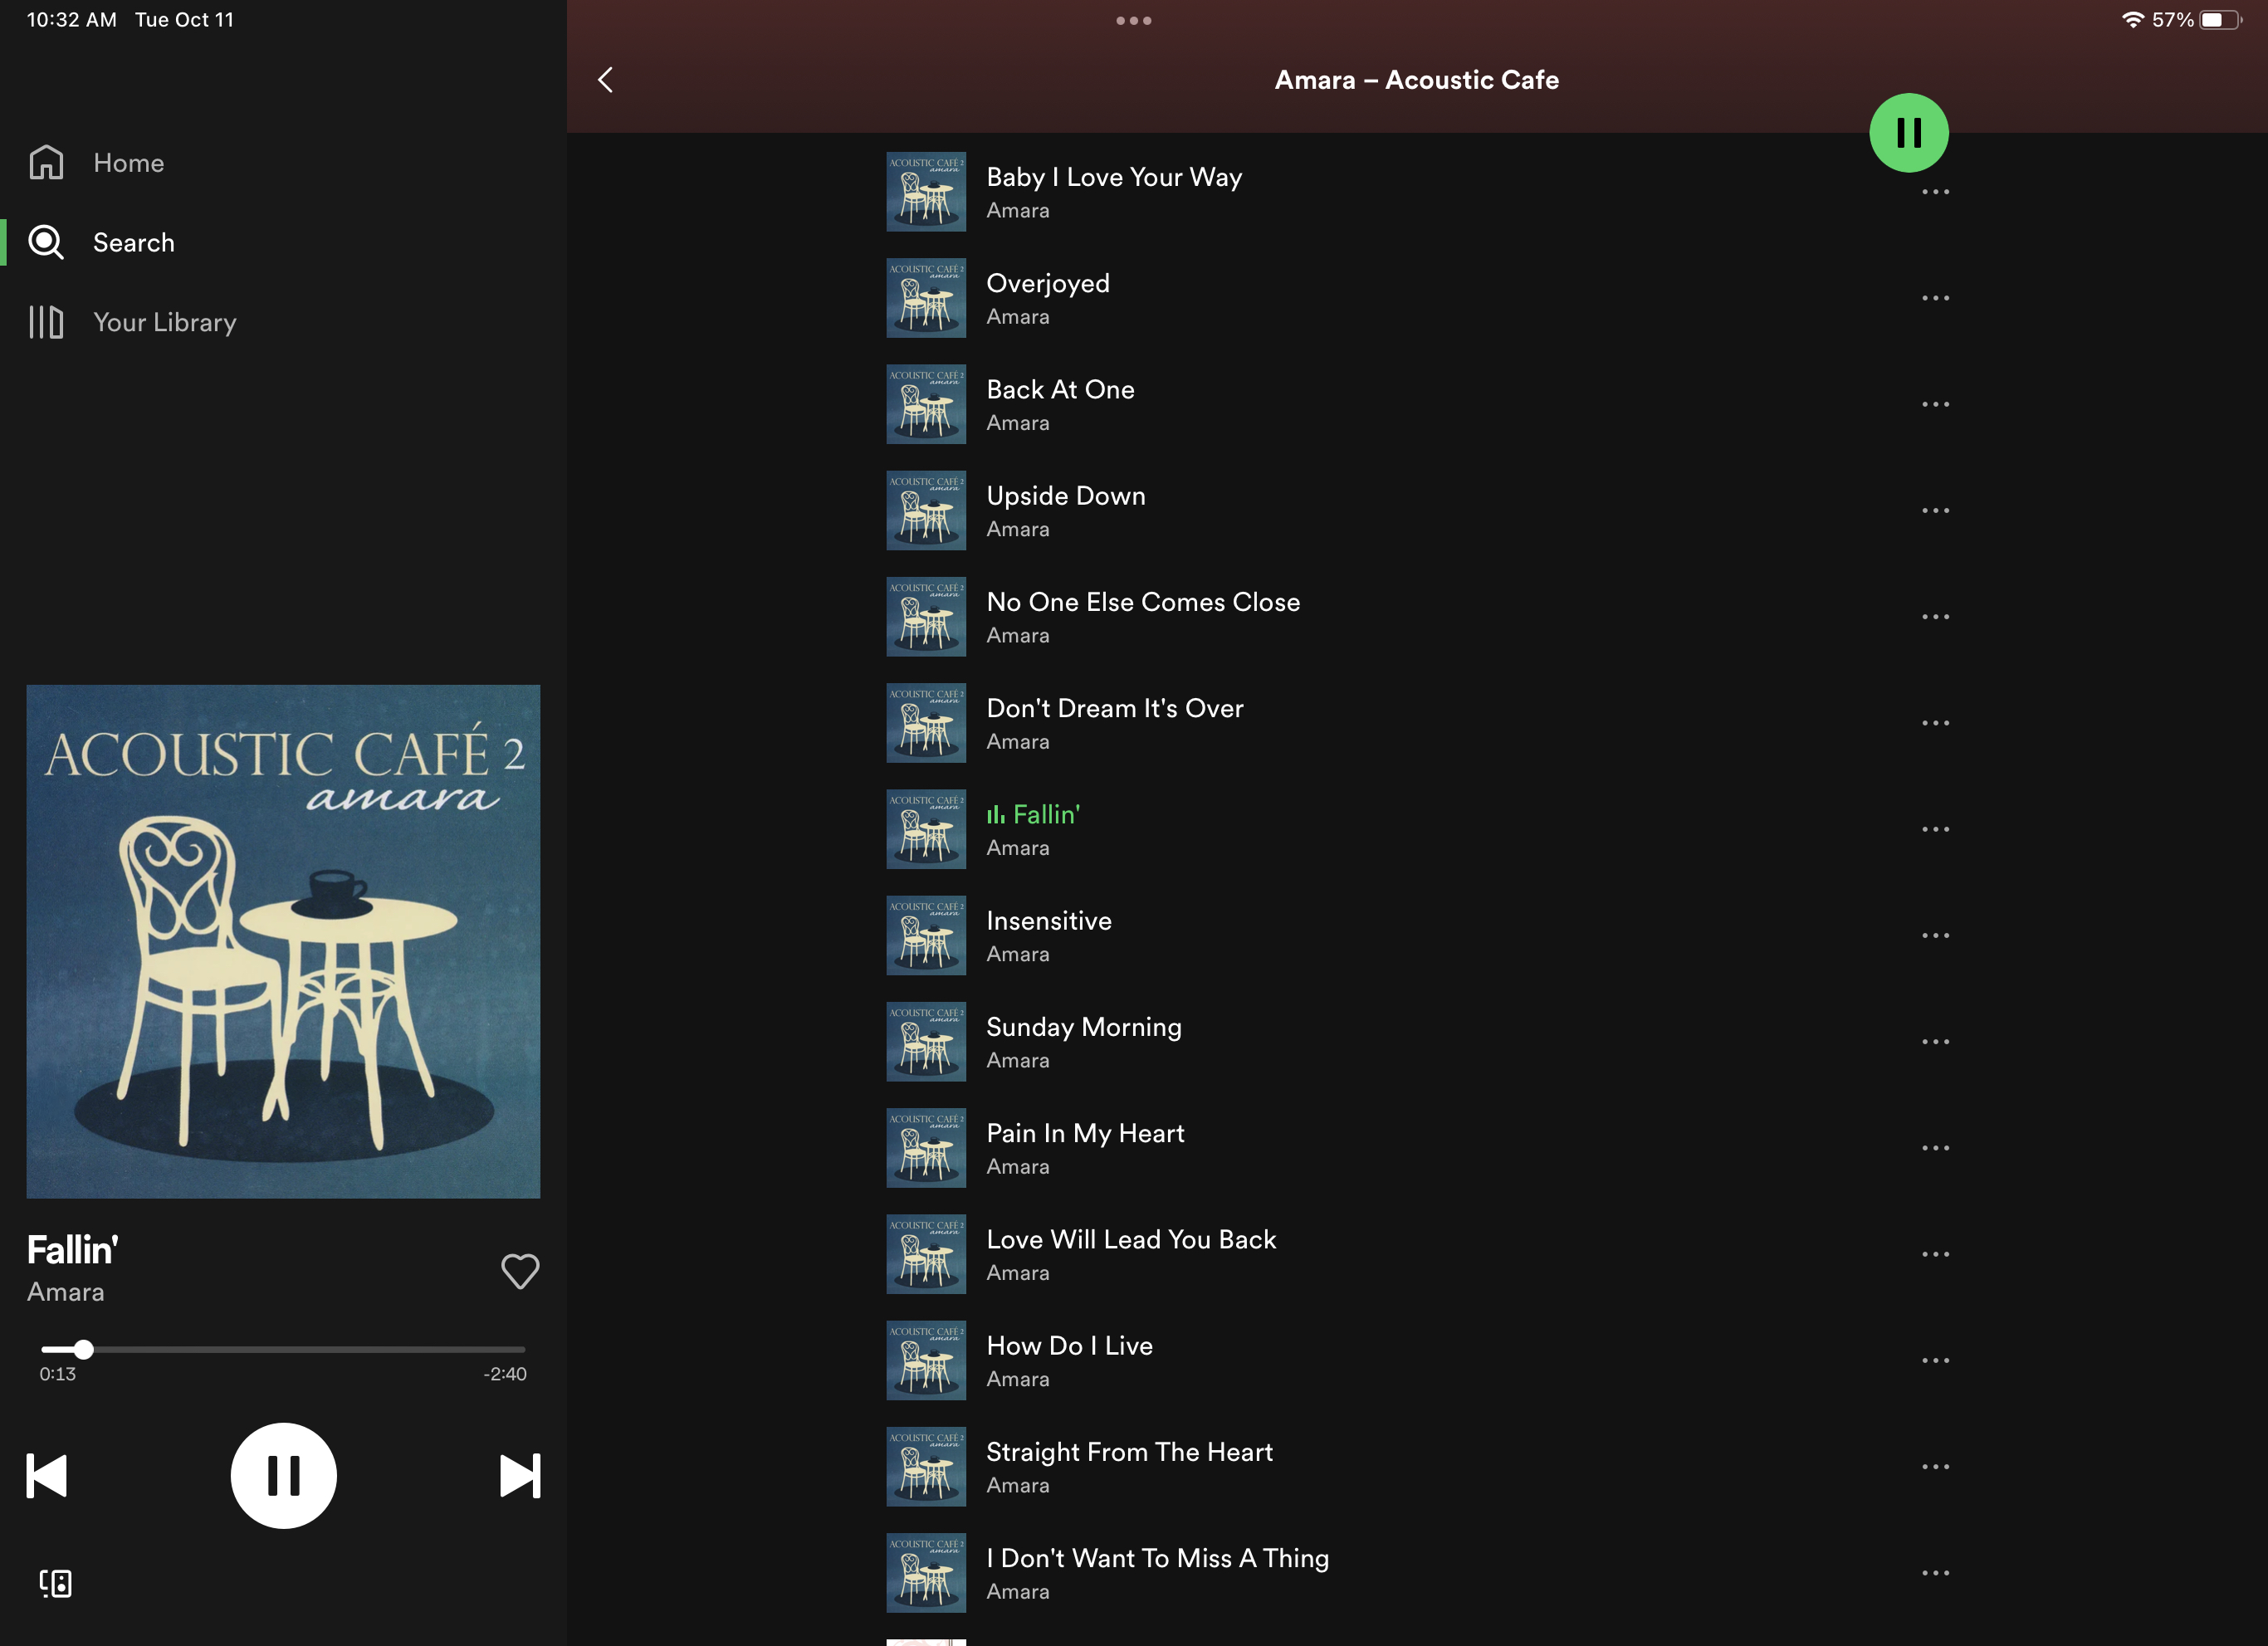Play the track Back At One
Viewport: 2268px width, 1646px height.
(x=1417, y=404)
